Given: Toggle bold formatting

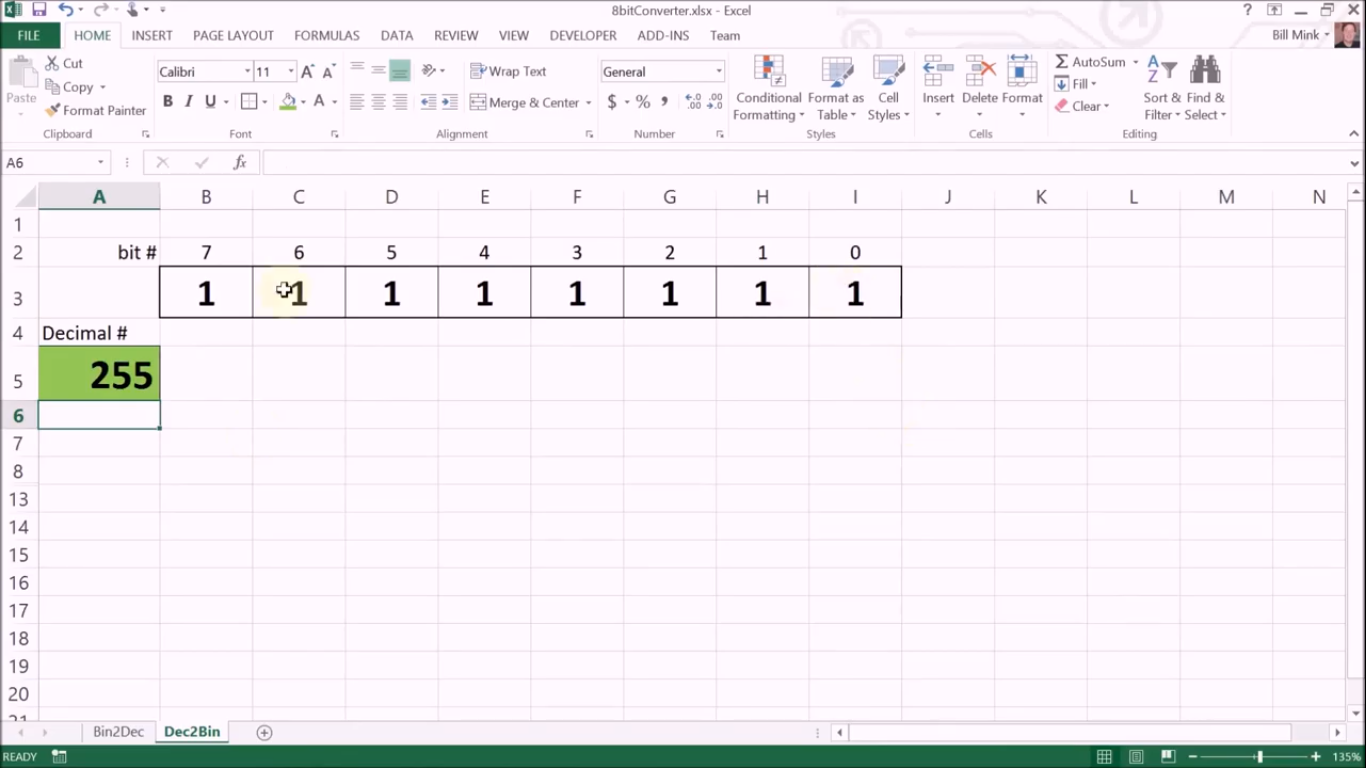Looking at the screenshot, I should click(x=167, y=101).
